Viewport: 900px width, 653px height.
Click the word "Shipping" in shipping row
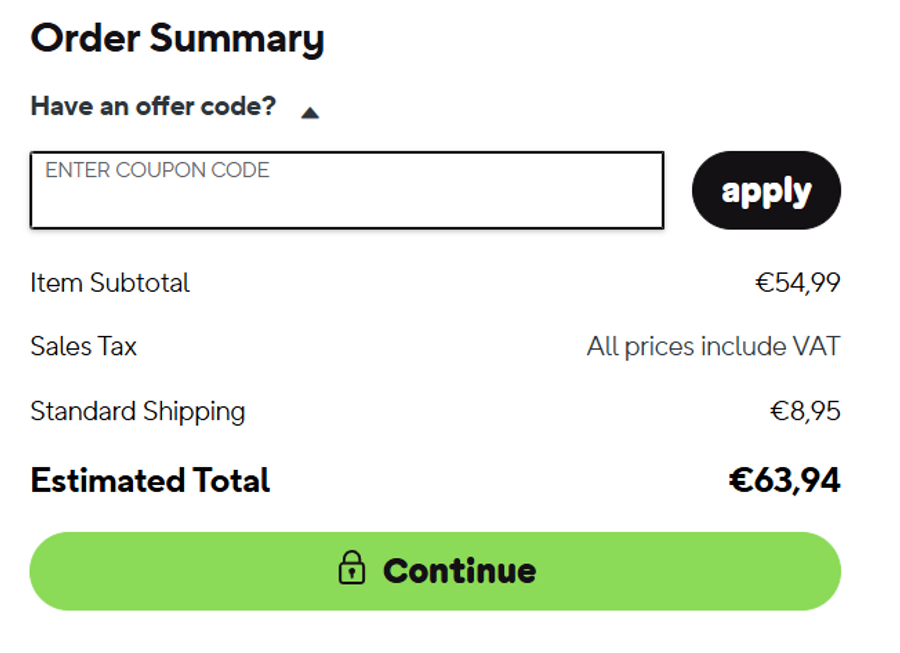click(x=194, y=411)
